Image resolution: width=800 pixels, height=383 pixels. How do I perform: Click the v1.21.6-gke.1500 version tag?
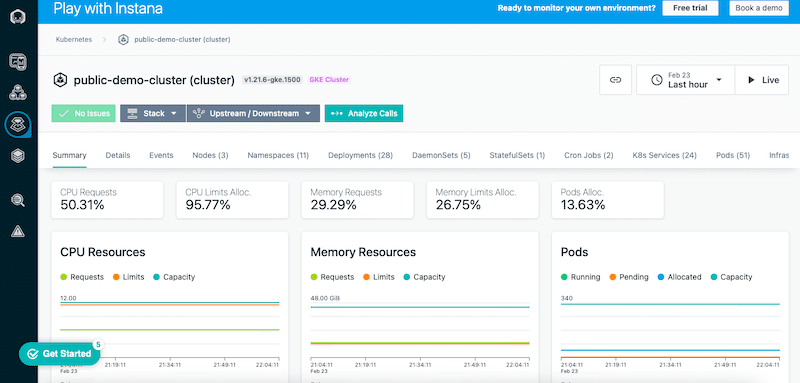pos(272,80)
